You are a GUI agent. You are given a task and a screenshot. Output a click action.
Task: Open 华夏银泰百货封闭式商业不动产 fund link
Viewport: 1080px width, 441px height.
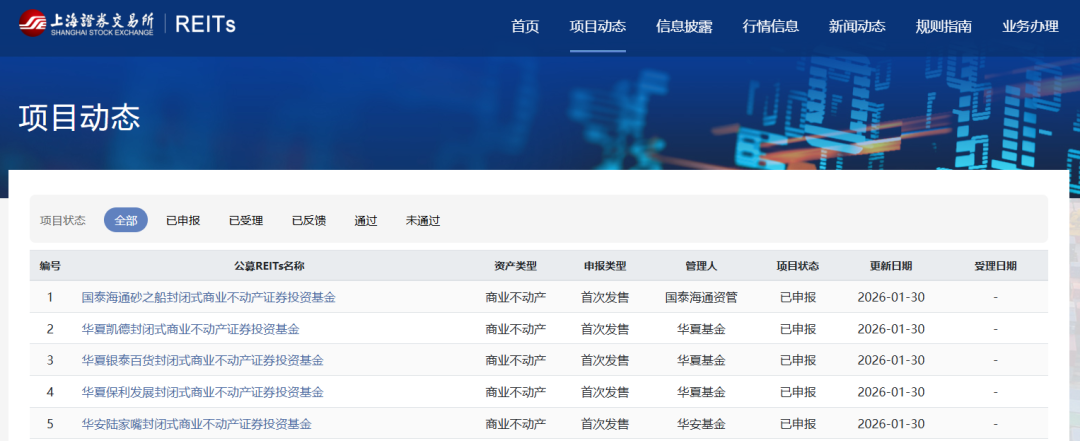tap(202, 360)
